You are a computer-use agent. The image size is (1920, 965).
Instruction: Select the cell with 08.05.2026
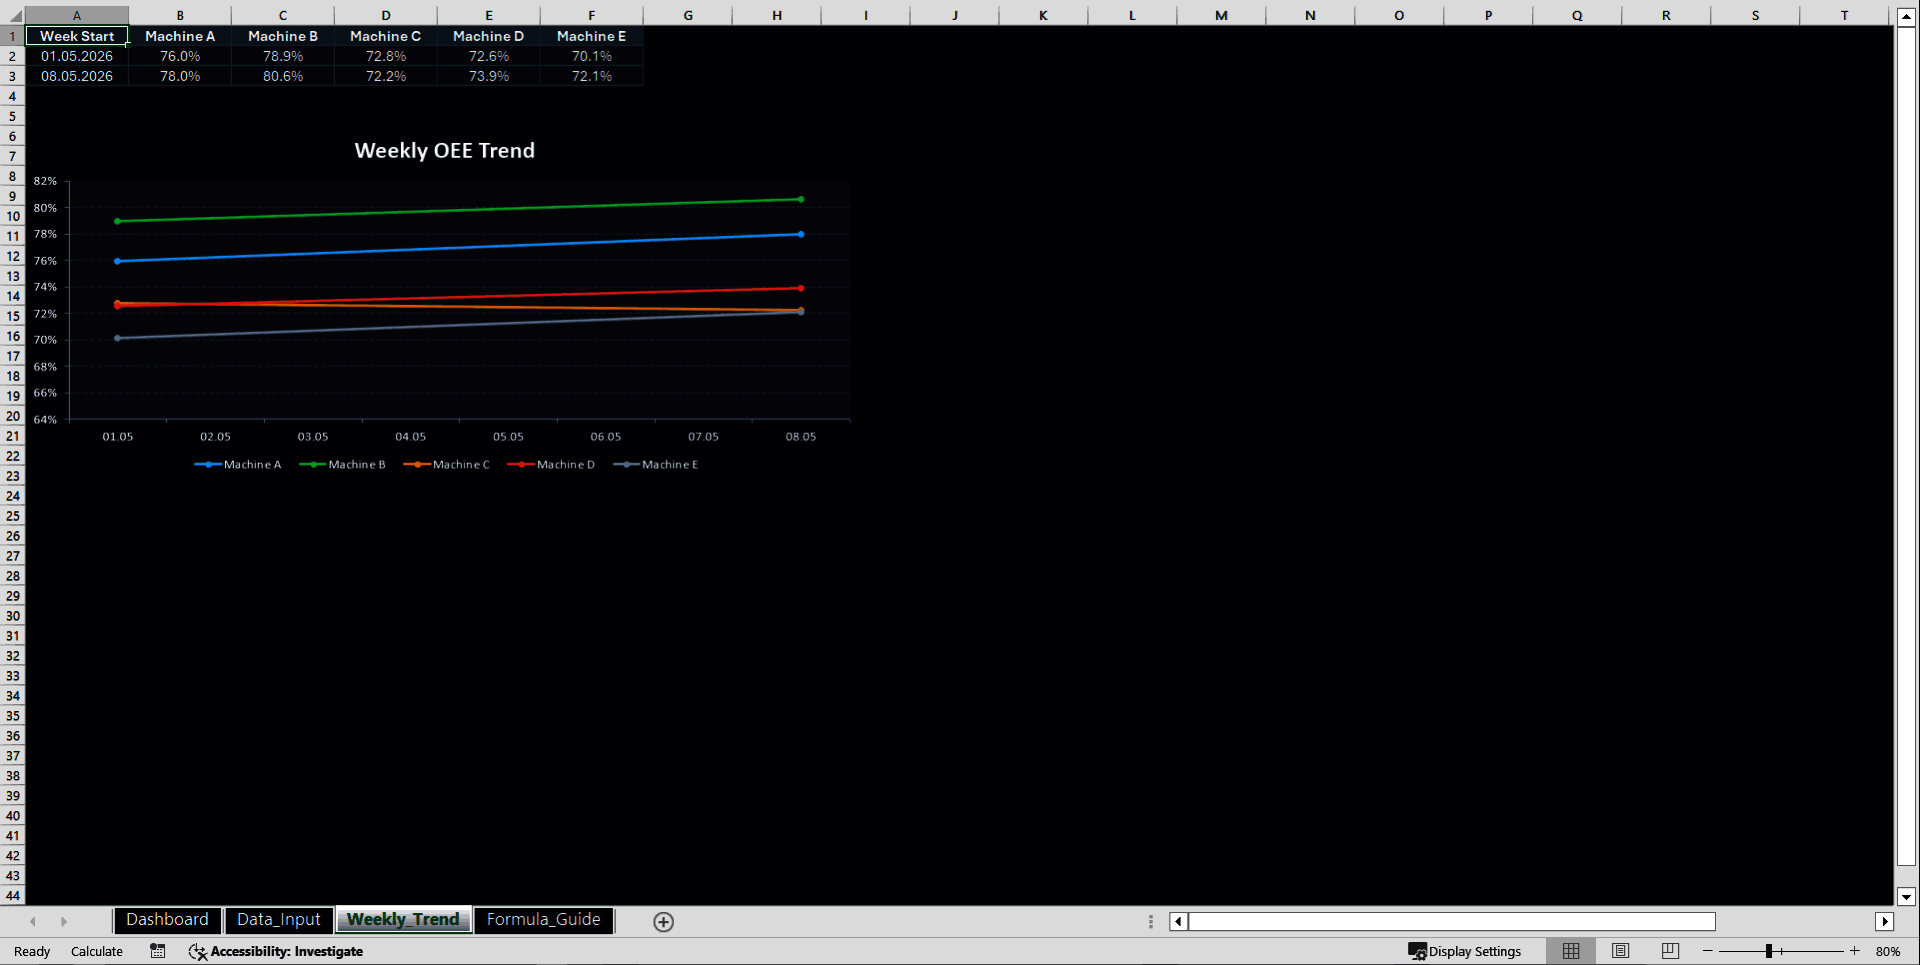(x=77, y=76)
